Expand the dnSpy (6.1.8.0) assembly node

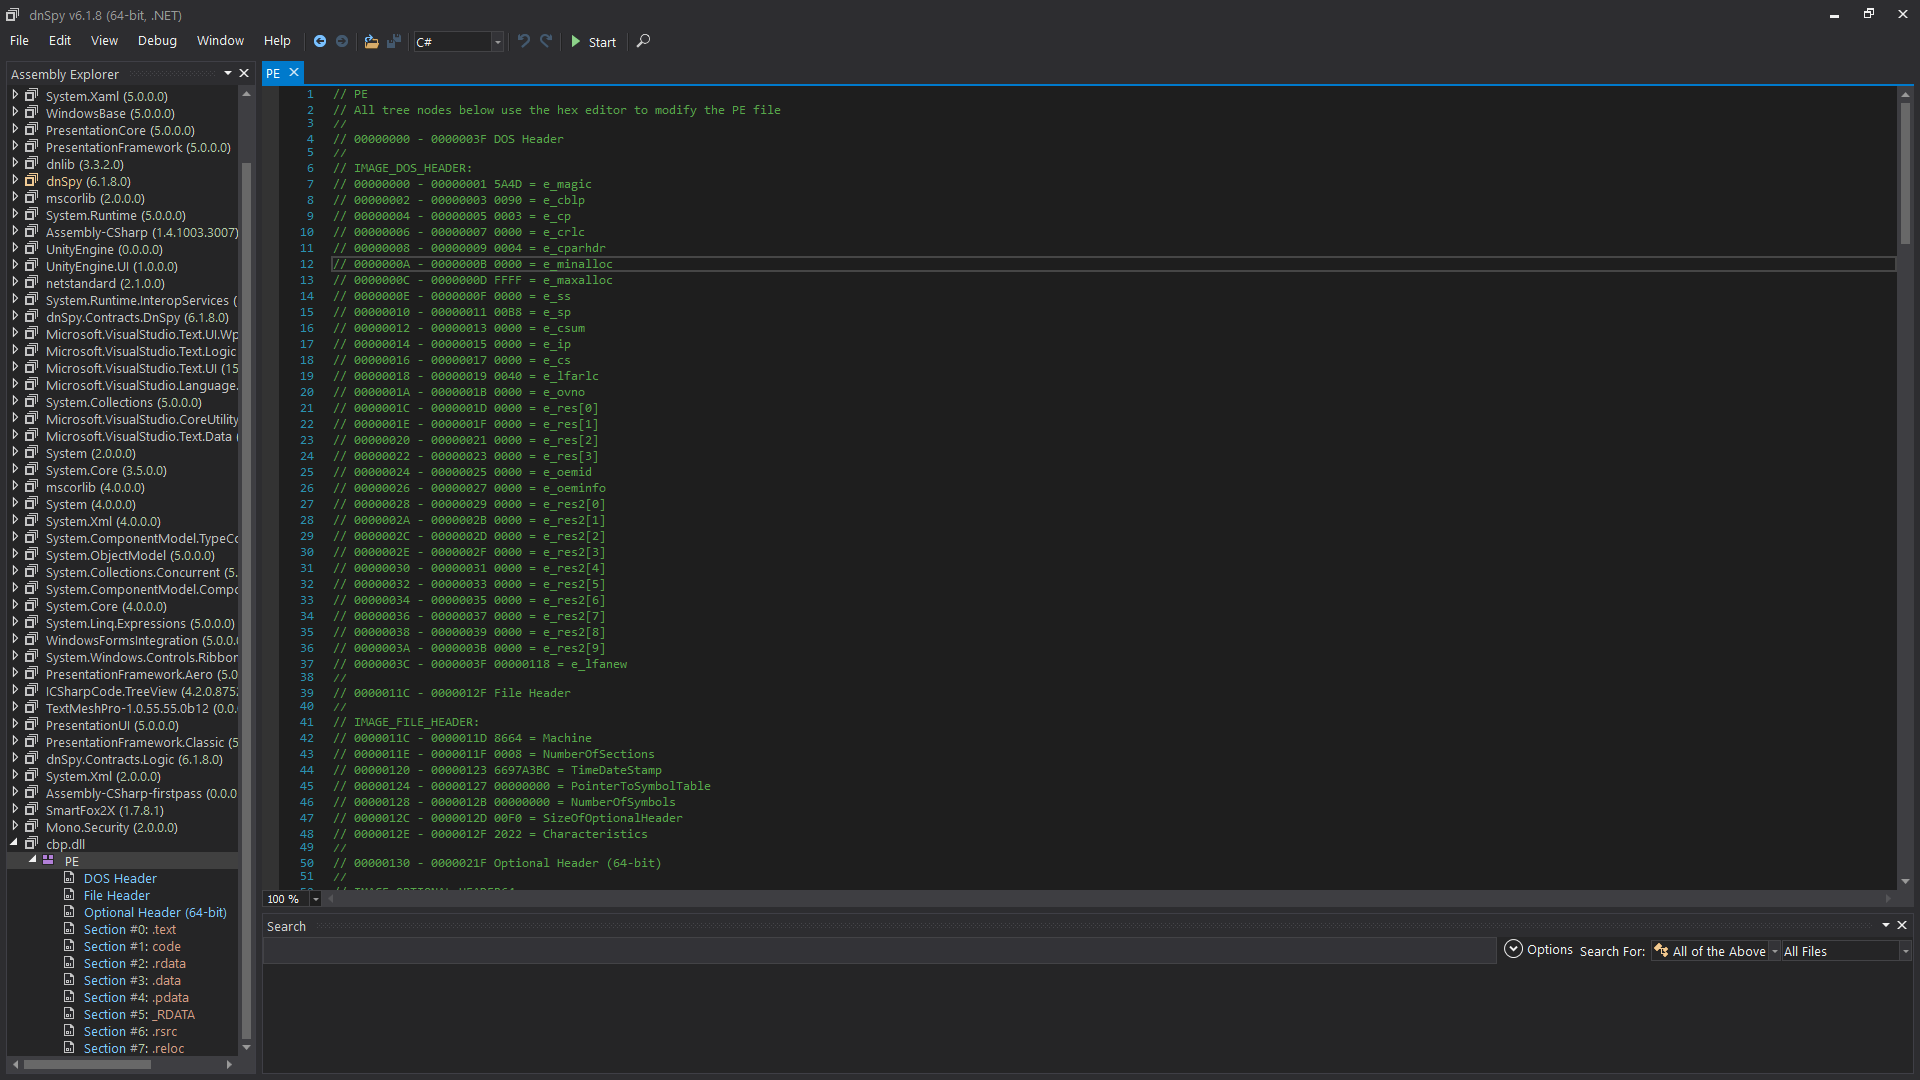15,181
